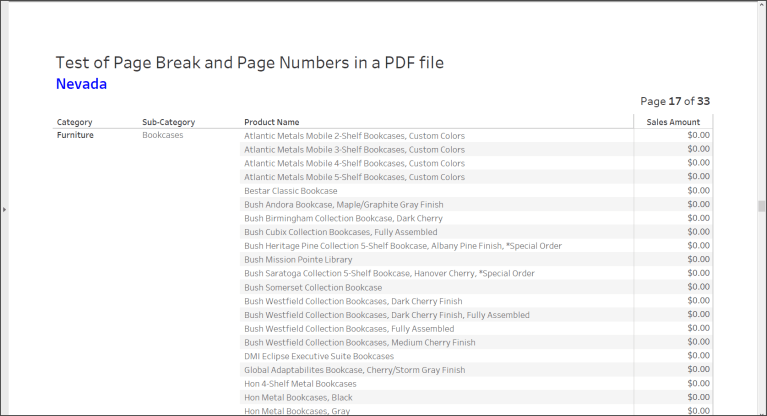Select the Hon 4-Shelf Metal Bookcases row
The width and height of the screenshot is (767, 416).
point(300,383)
